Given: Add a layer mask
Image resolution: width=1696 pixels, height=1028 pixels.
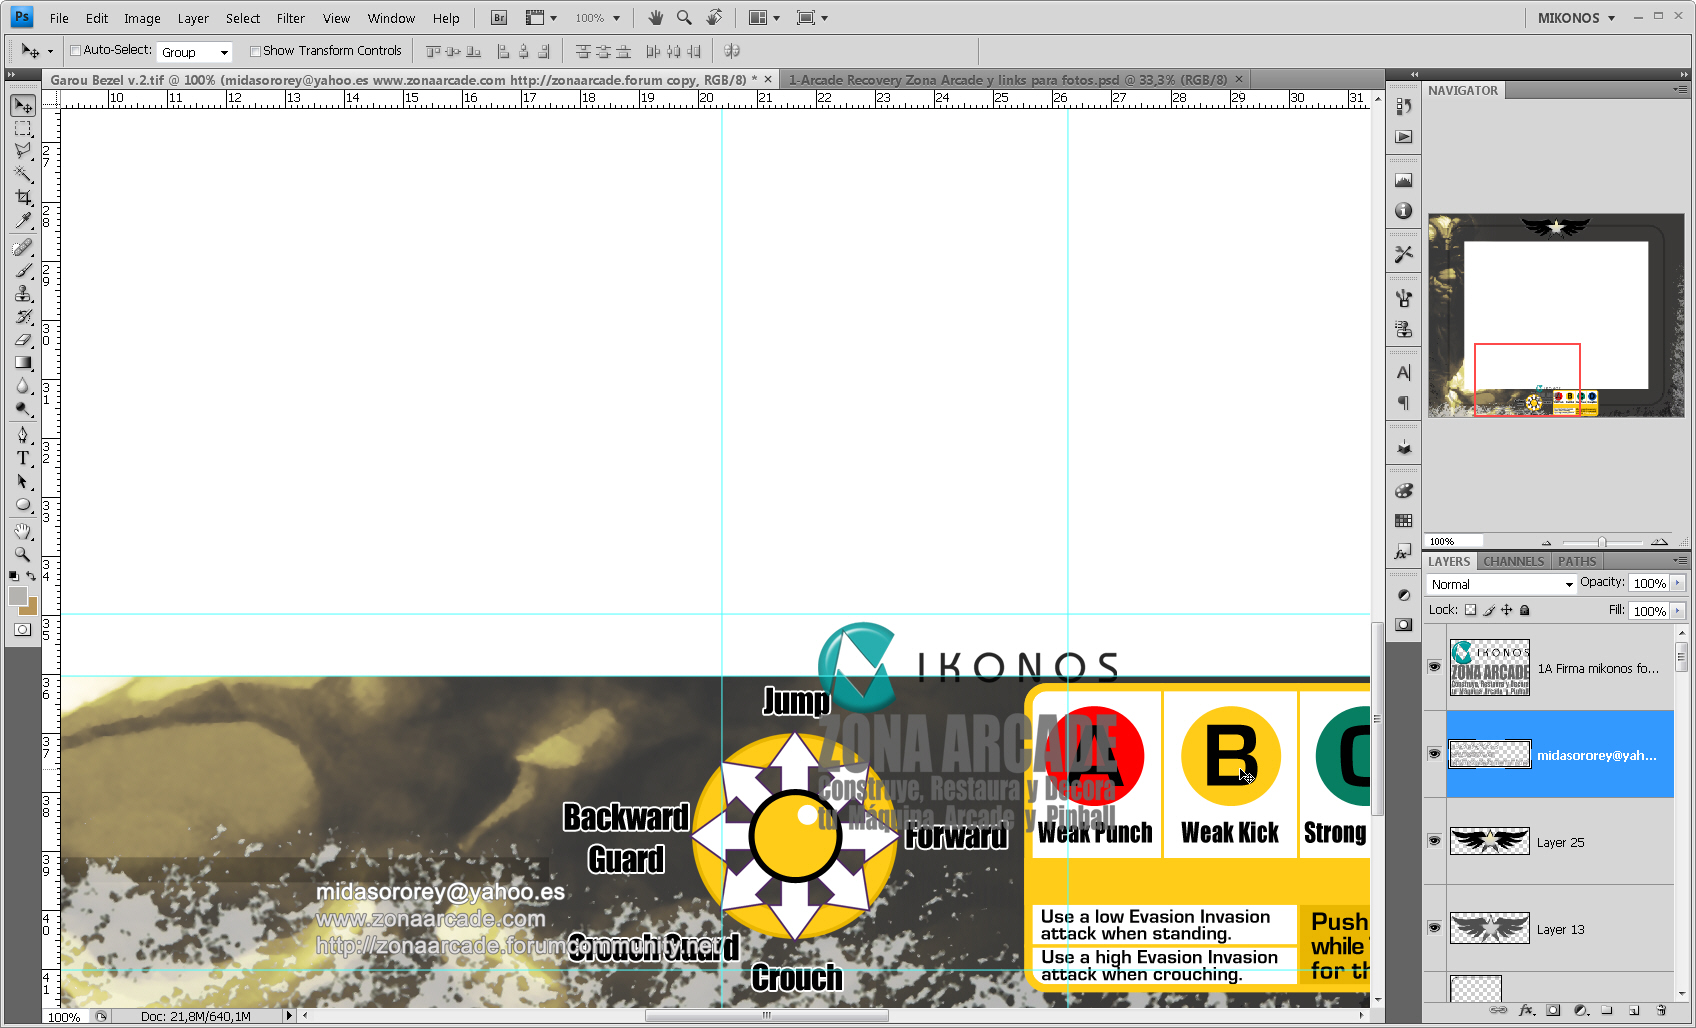Looking at the screenshot, I should pos(1553,1010).
